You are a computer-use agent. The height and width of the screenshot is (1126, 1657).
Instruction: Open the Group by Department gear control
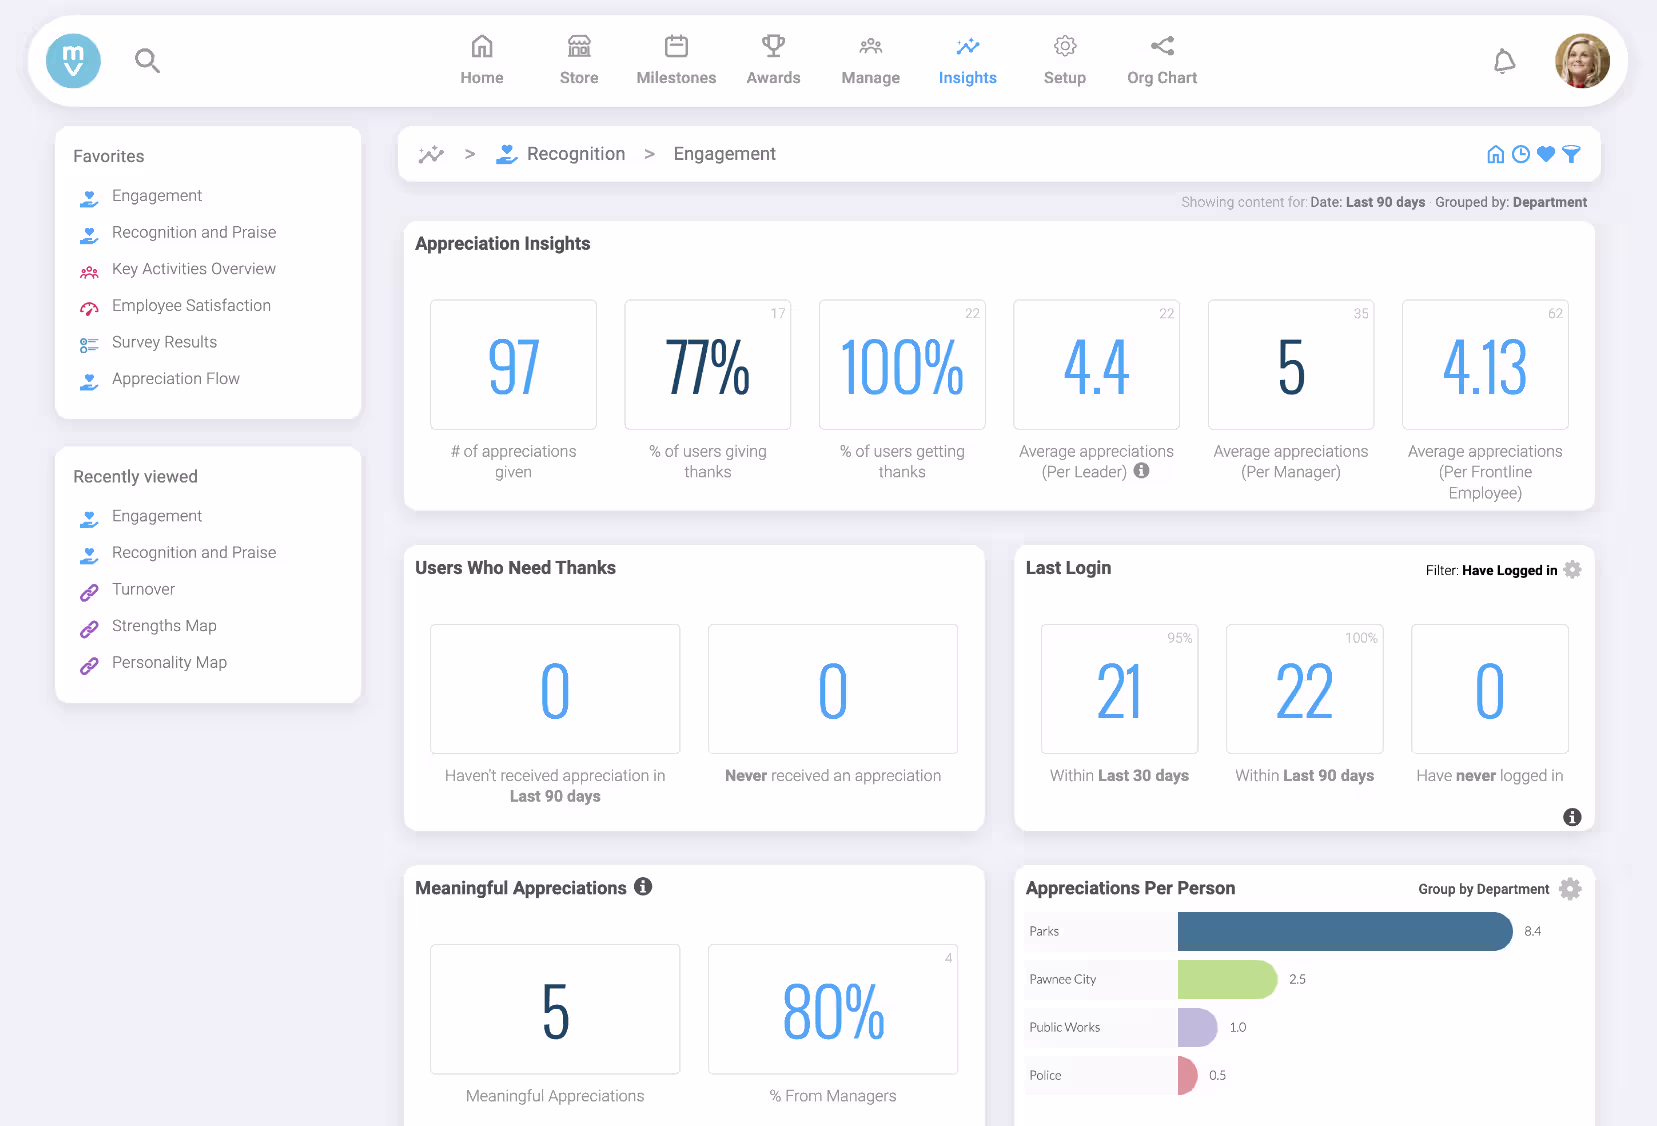[1570, 888]
